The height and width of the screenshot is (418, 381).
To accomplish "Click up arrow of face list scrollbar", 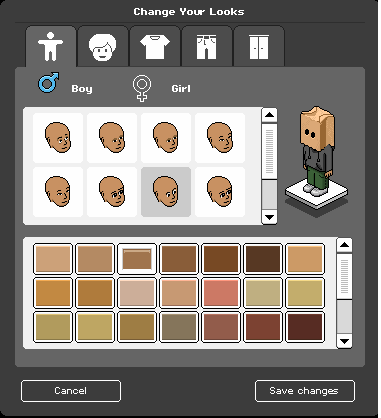I will (269, 115).
